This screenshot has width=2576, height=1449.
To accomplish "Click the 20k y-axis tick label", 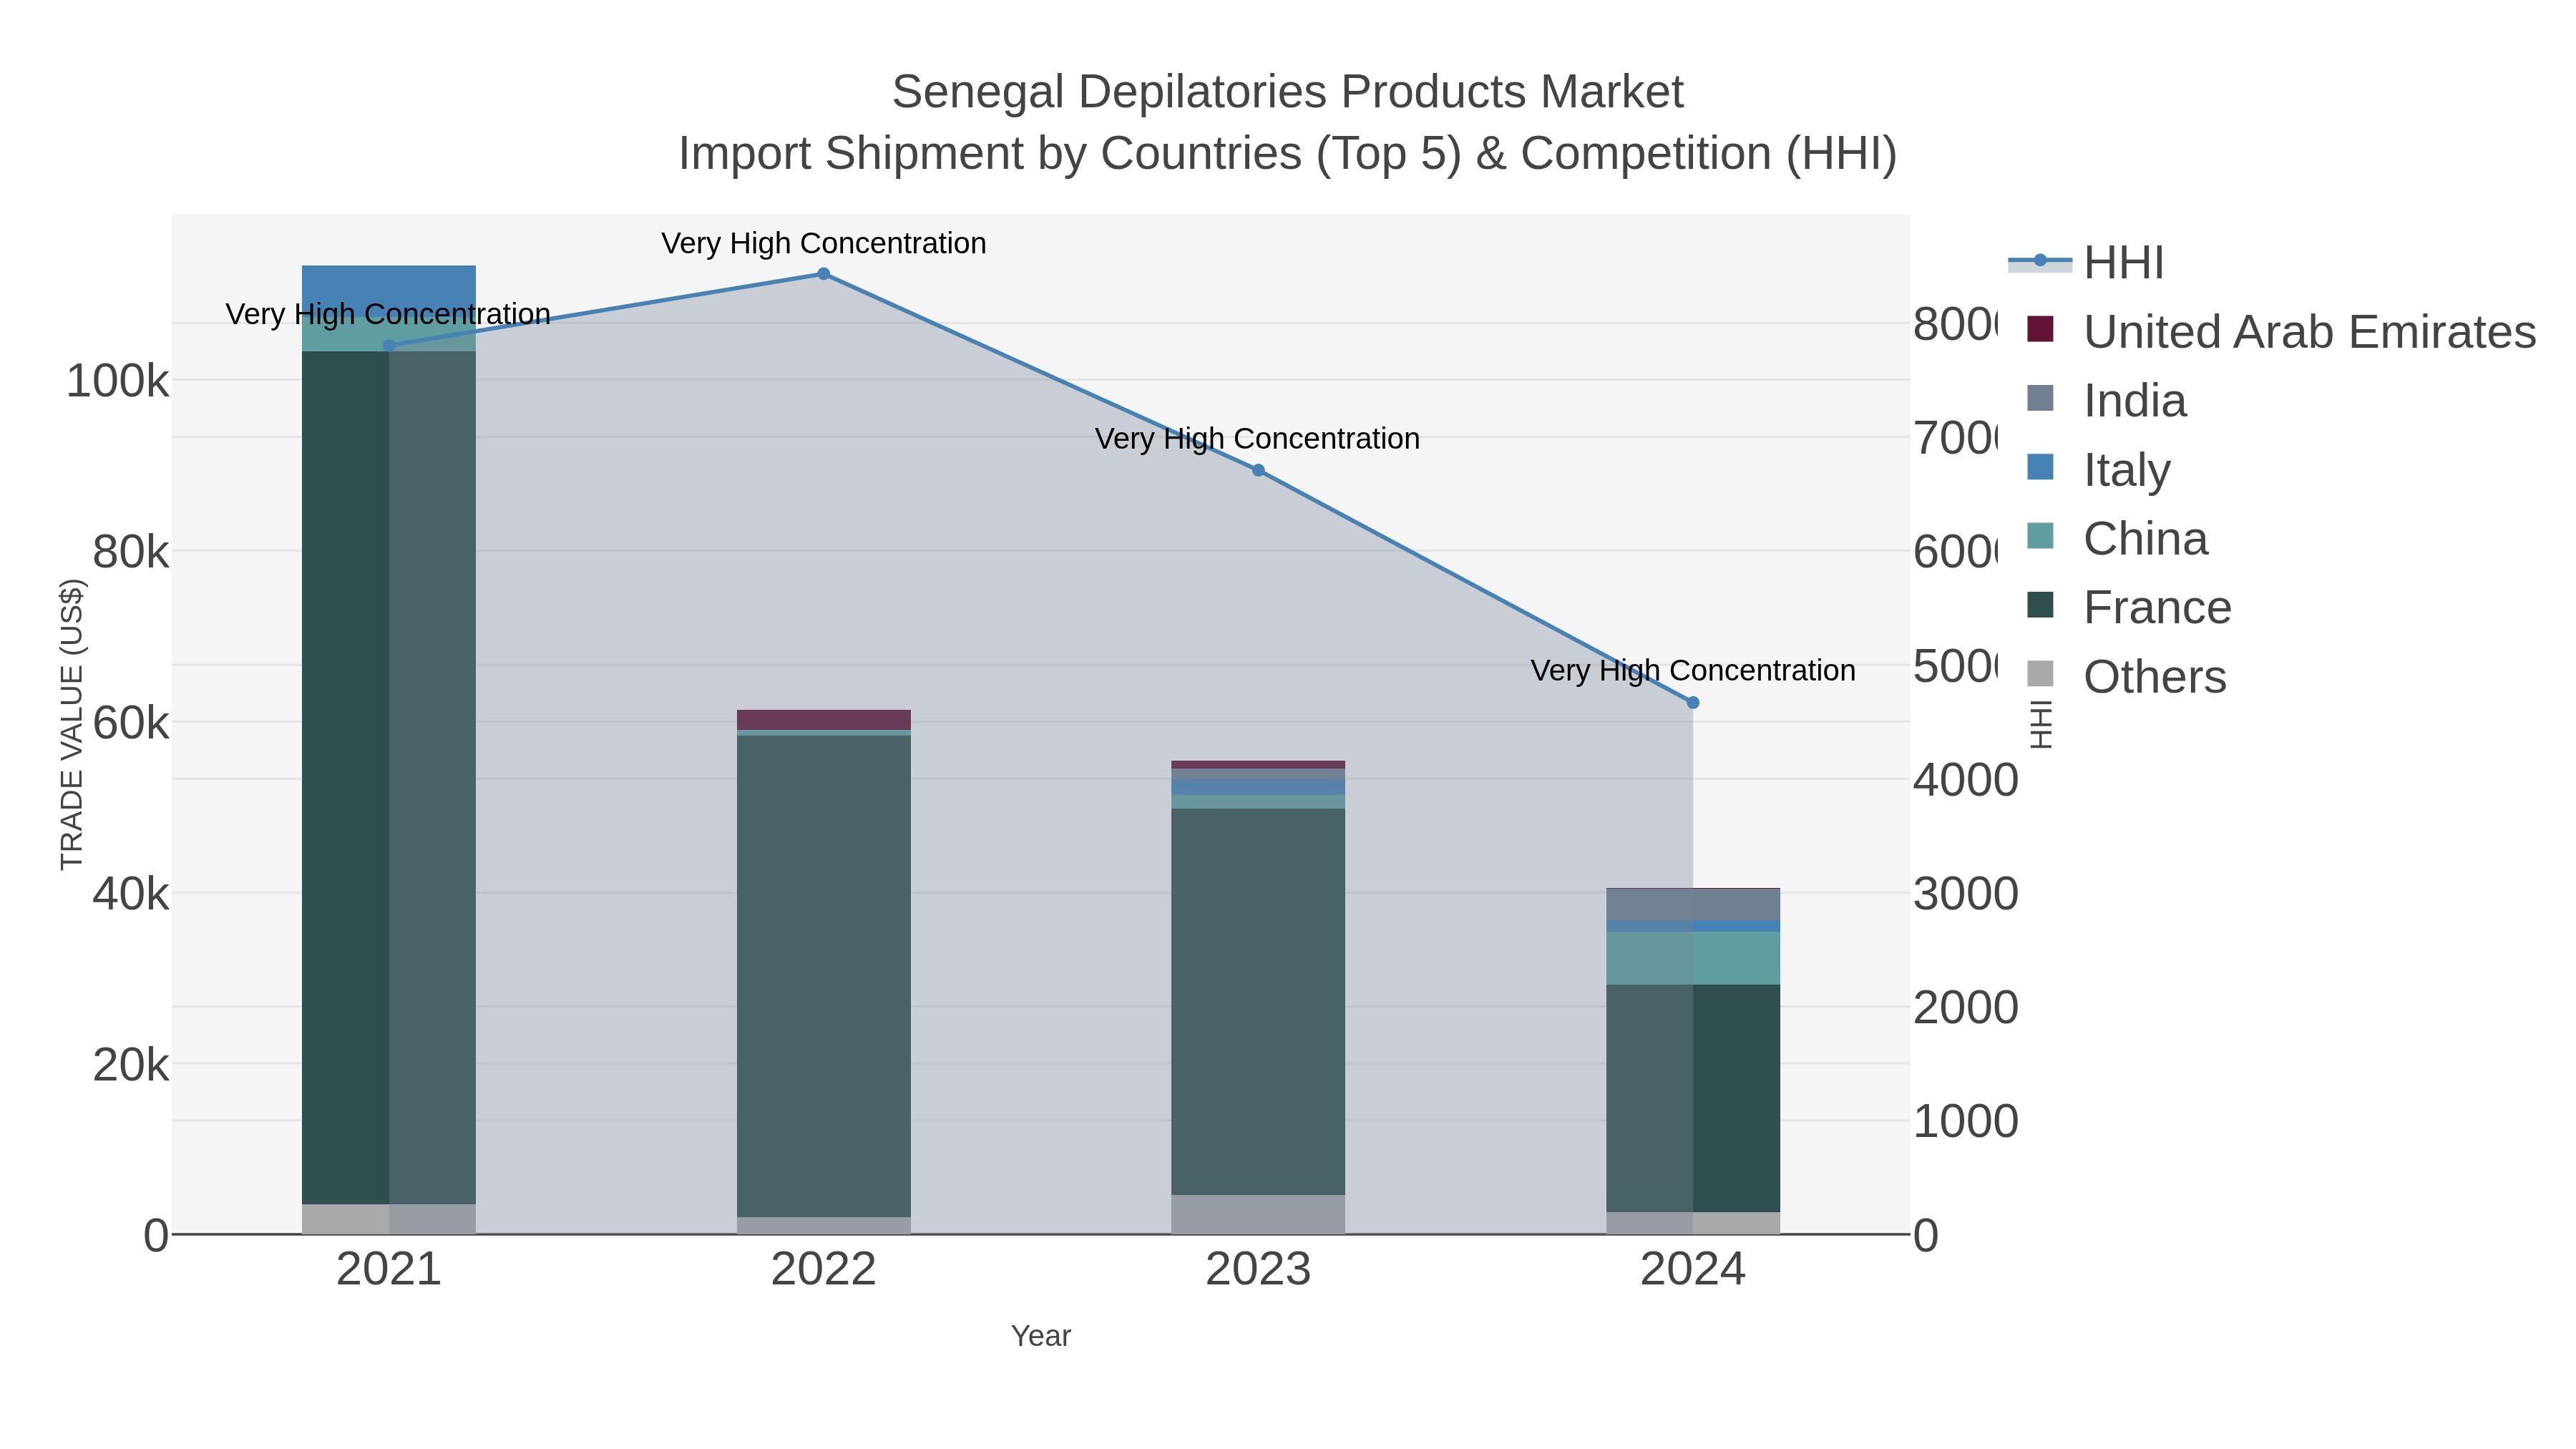I will pos(130,1065).
